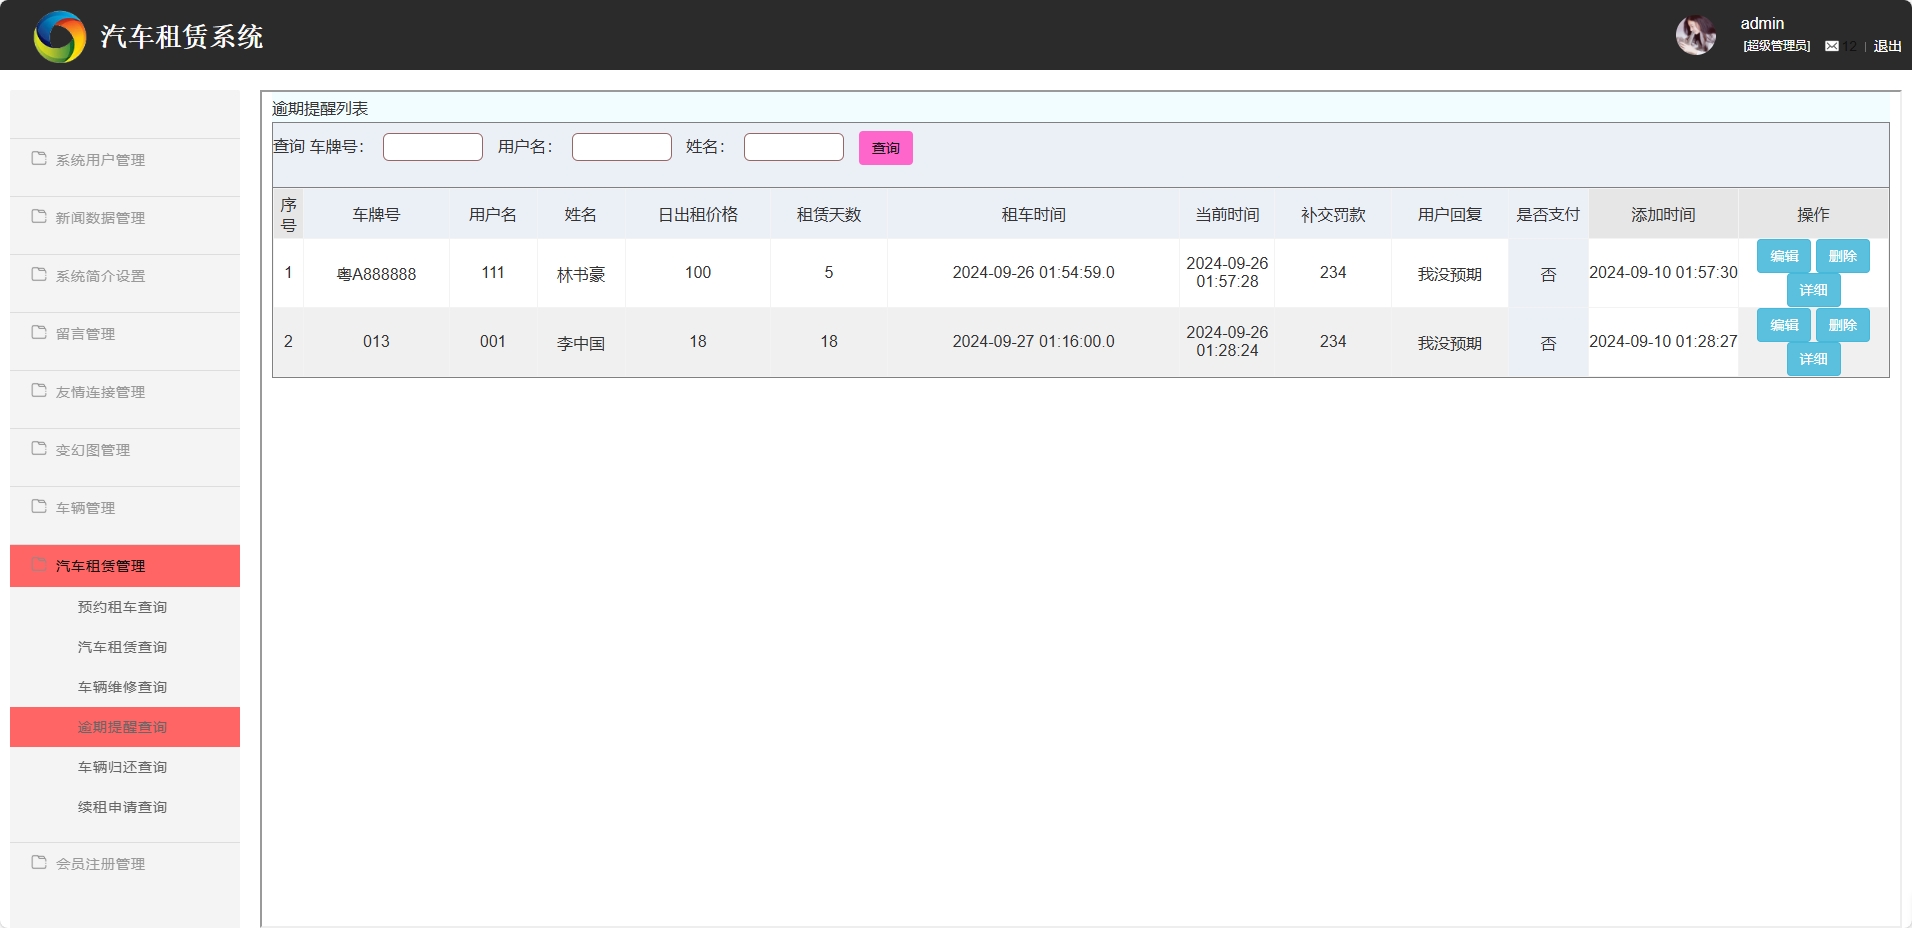
Task: Expand the 变幻图管理 menu section
Action: [x=93, y=450]
